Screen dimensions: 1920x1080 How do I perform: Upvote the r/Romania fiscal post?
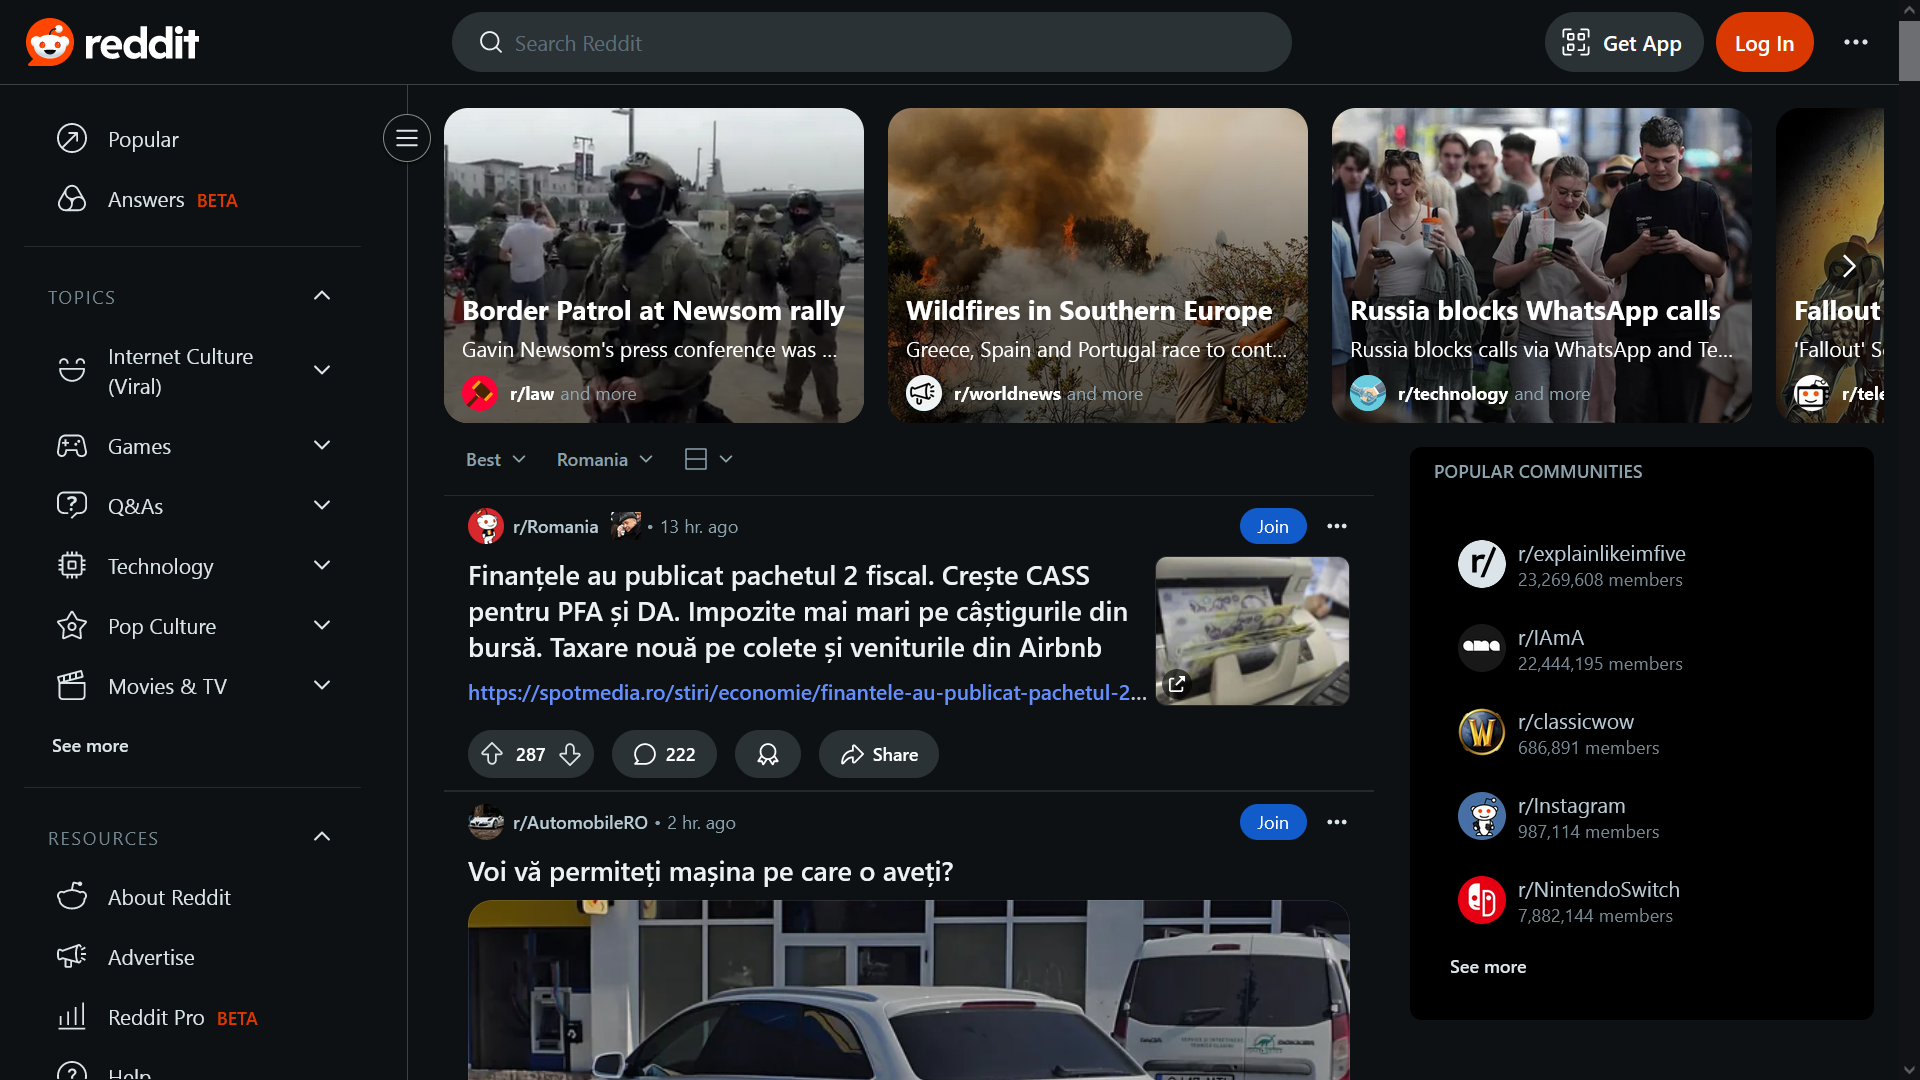point(492,754)
